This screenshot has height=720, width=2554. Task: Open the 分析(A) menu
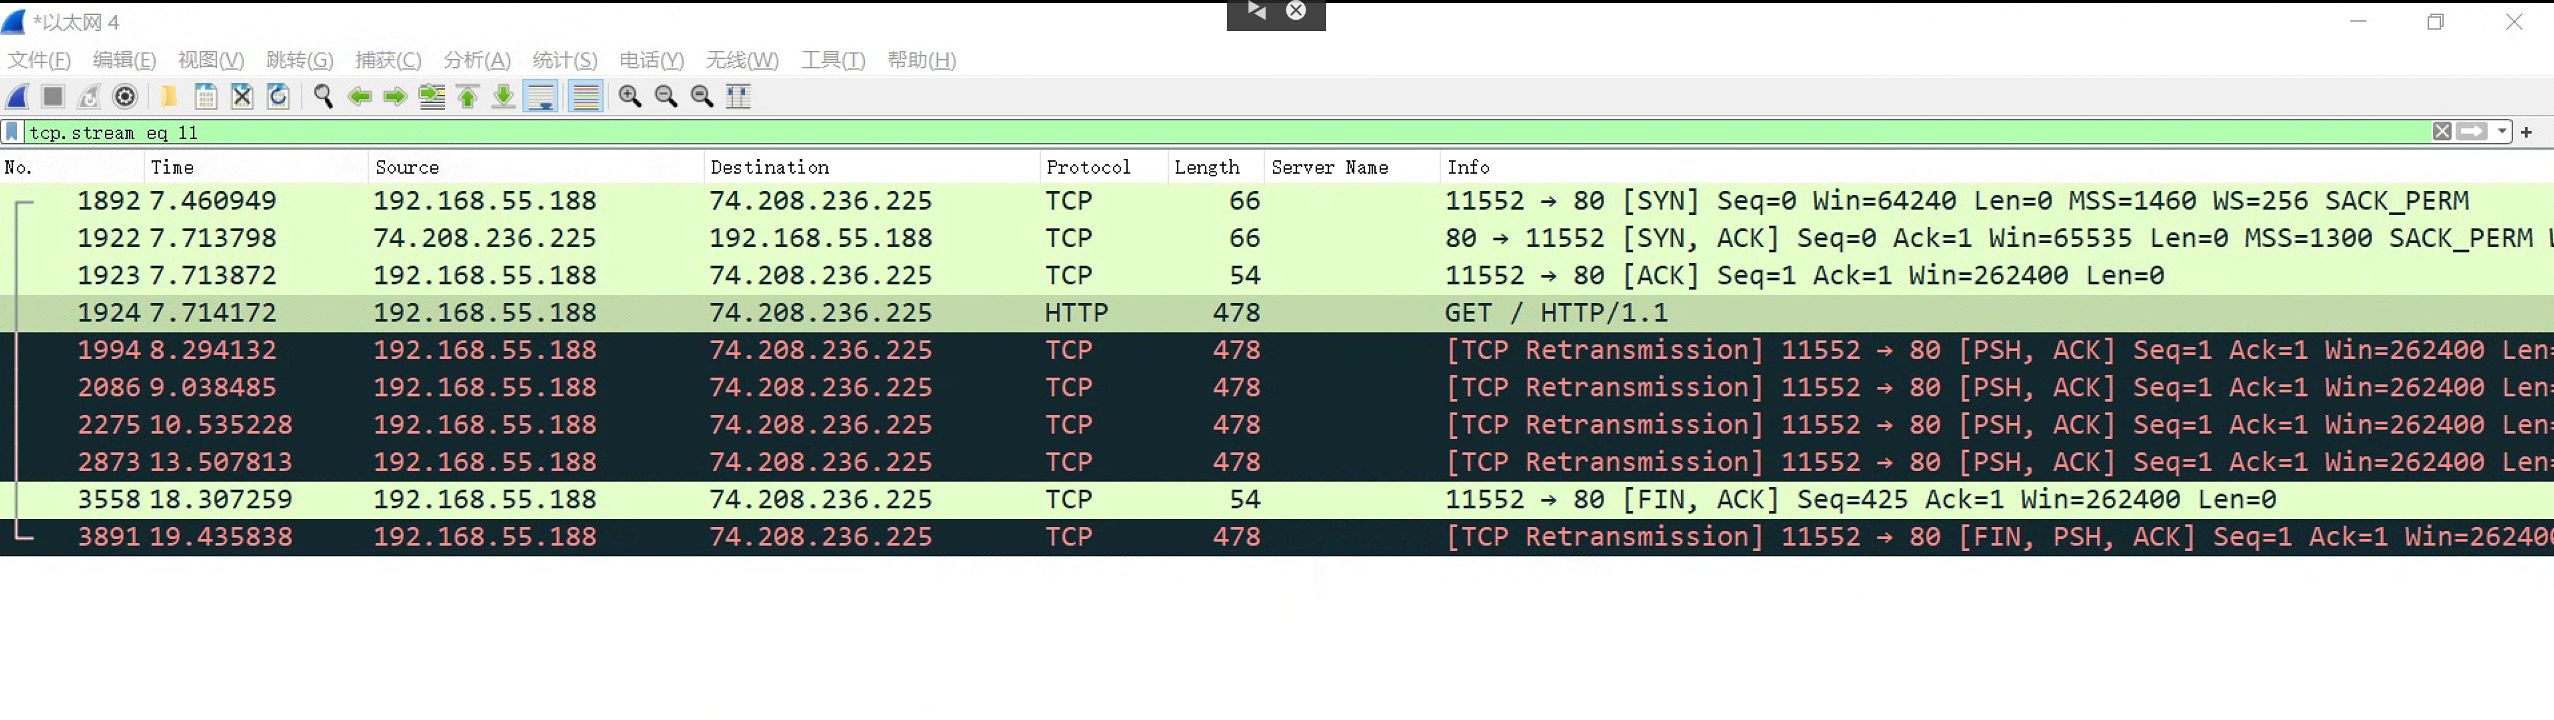pos(477,60)
